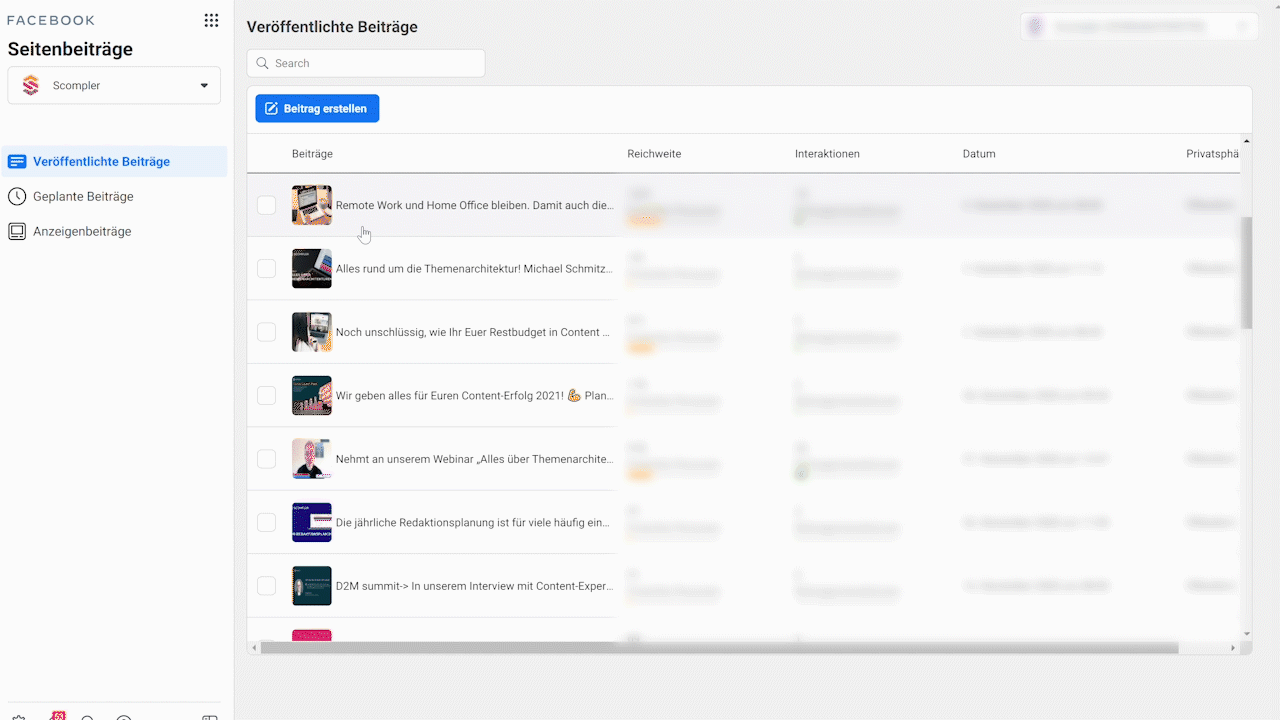
Task: Check the box beside the Restbudget post
Action: [266, 332]
